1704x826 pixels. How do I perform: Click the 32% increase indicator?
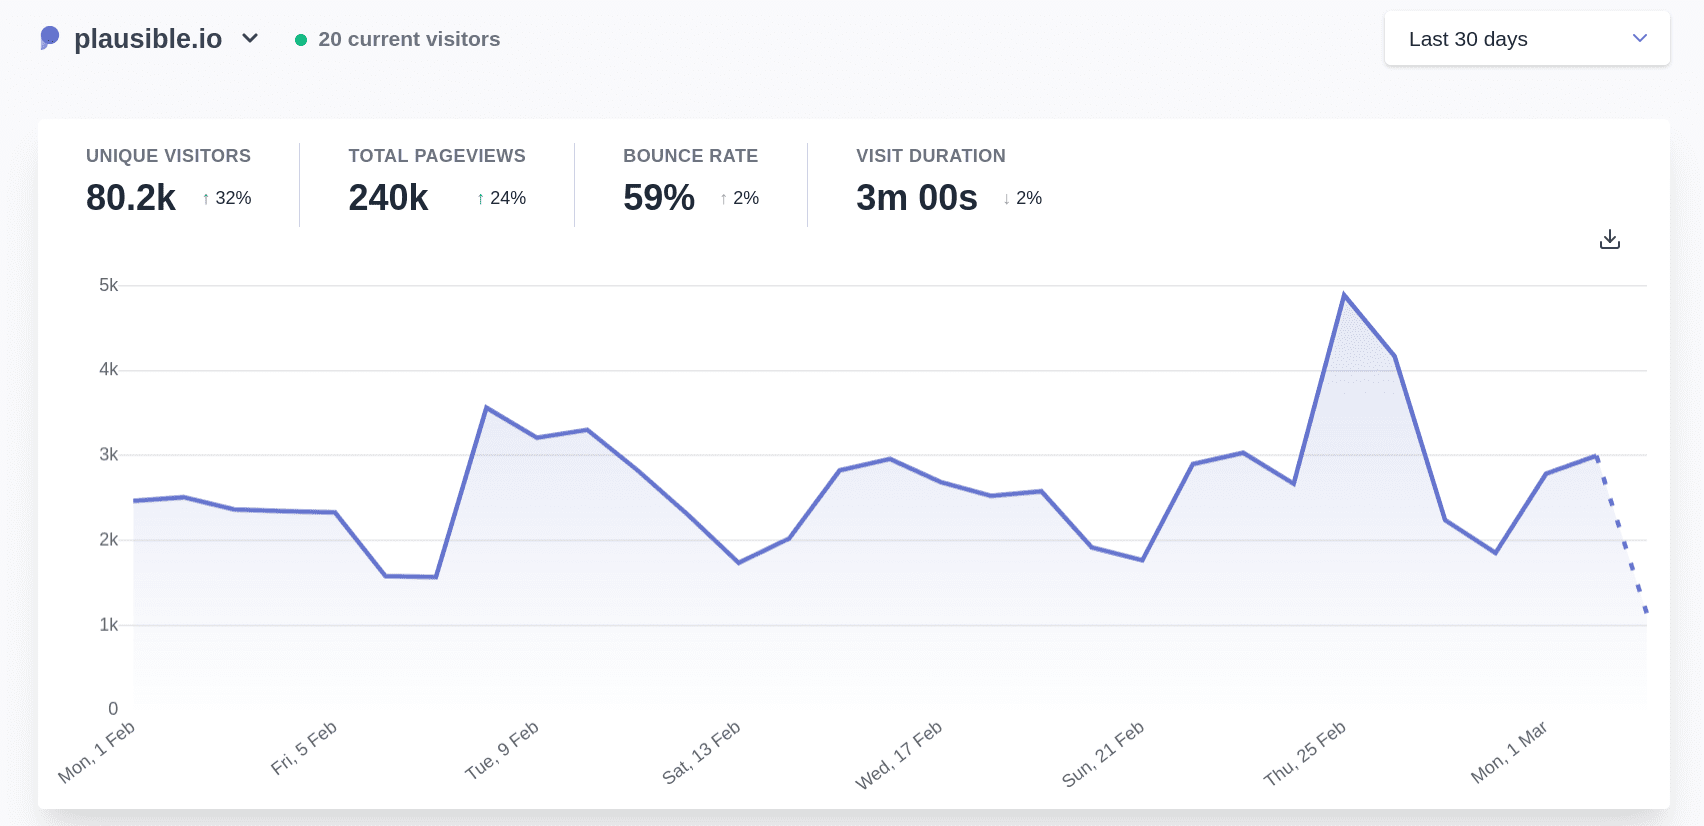click(x=226, y=198)
